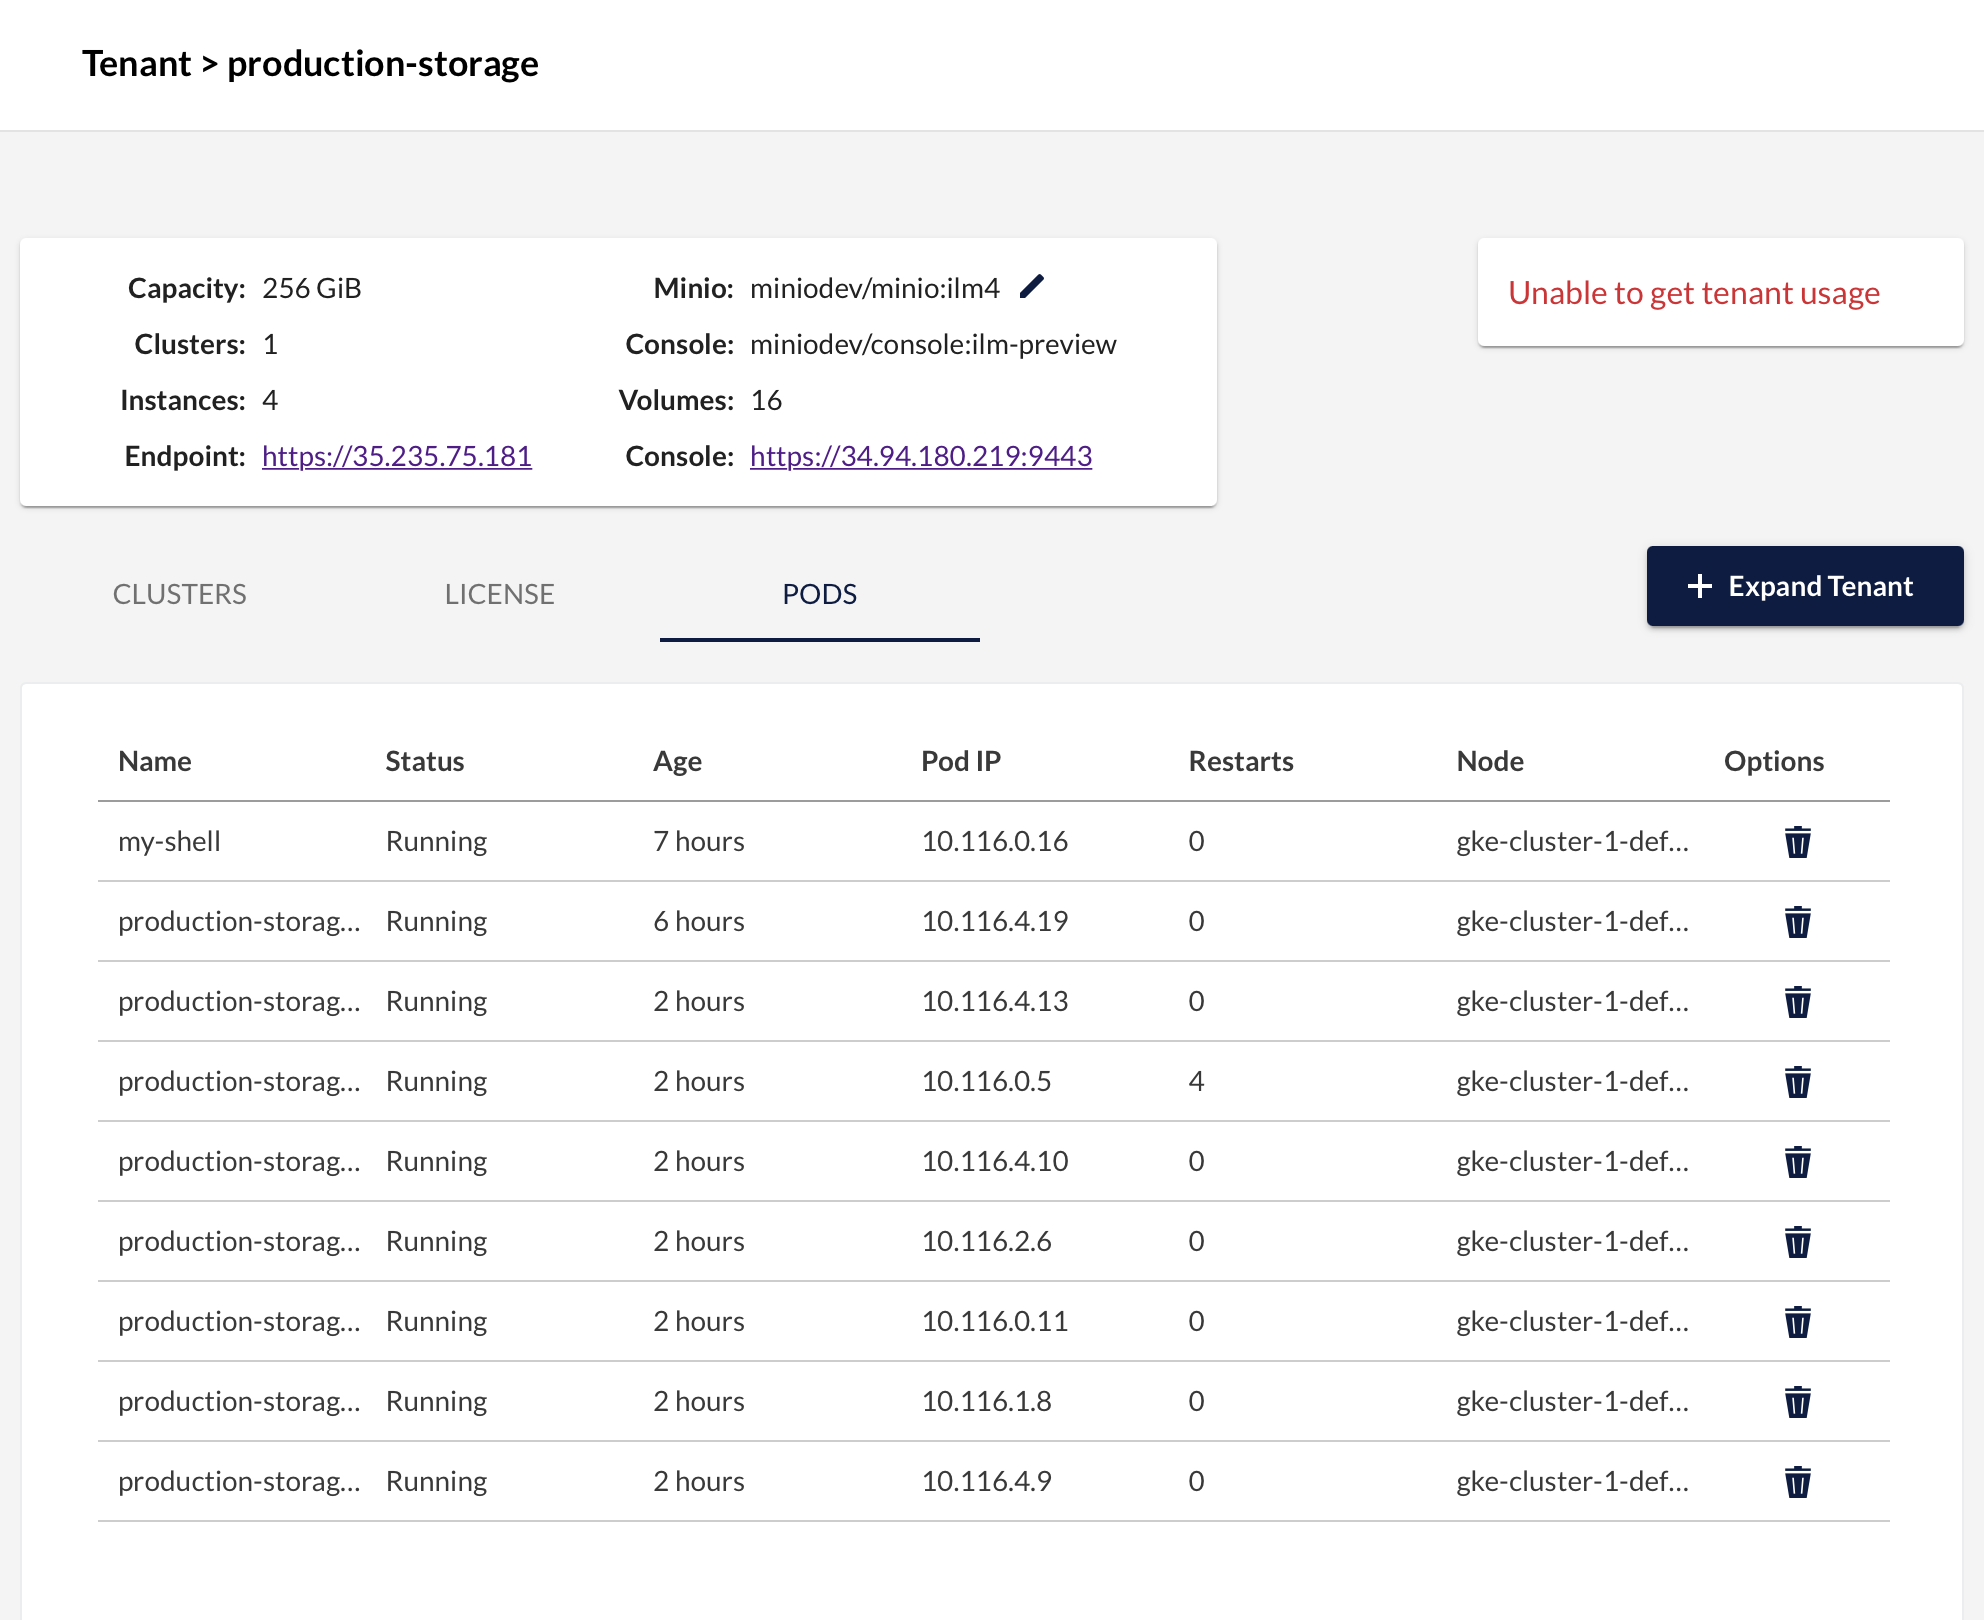The height and width of the screenshot is (1620, 1984).
Task: Click trash icon for pod with IP 10.116.0.11
Action: 1797,1322
